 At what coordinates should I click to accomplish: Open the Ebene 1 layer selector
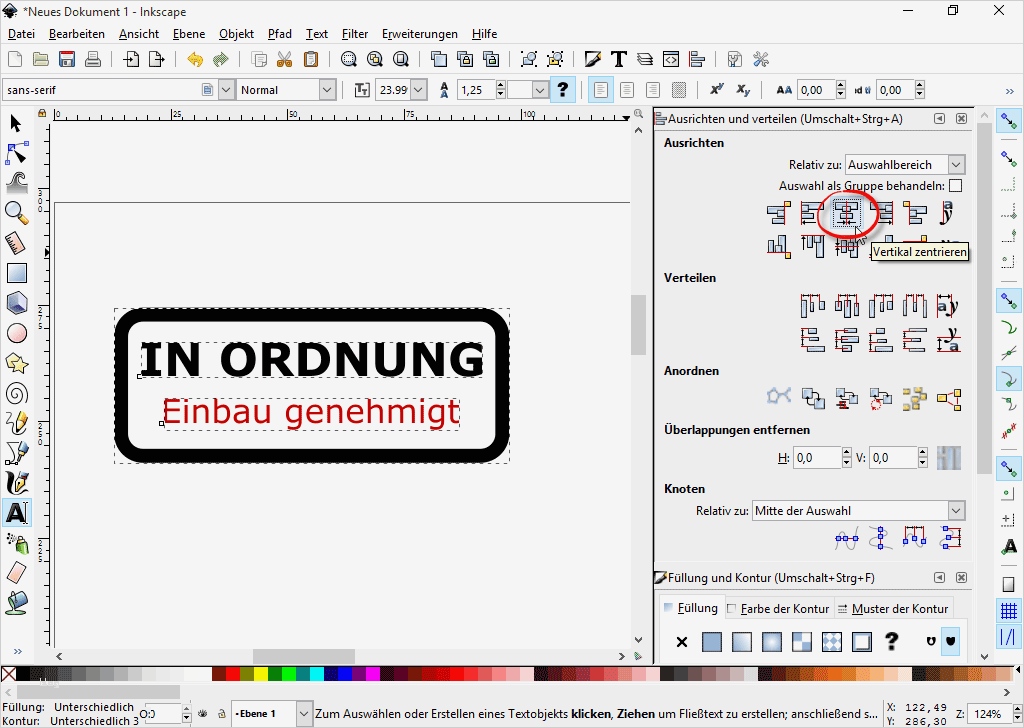pyautogui.click(x=268, y=714)
